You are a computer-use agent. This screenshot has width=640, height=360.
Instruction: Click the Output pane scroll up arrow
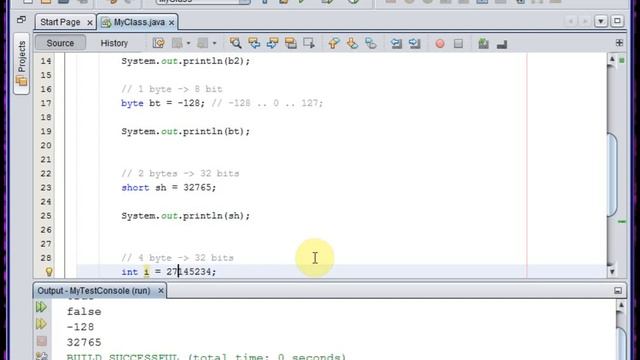(621, 305)
